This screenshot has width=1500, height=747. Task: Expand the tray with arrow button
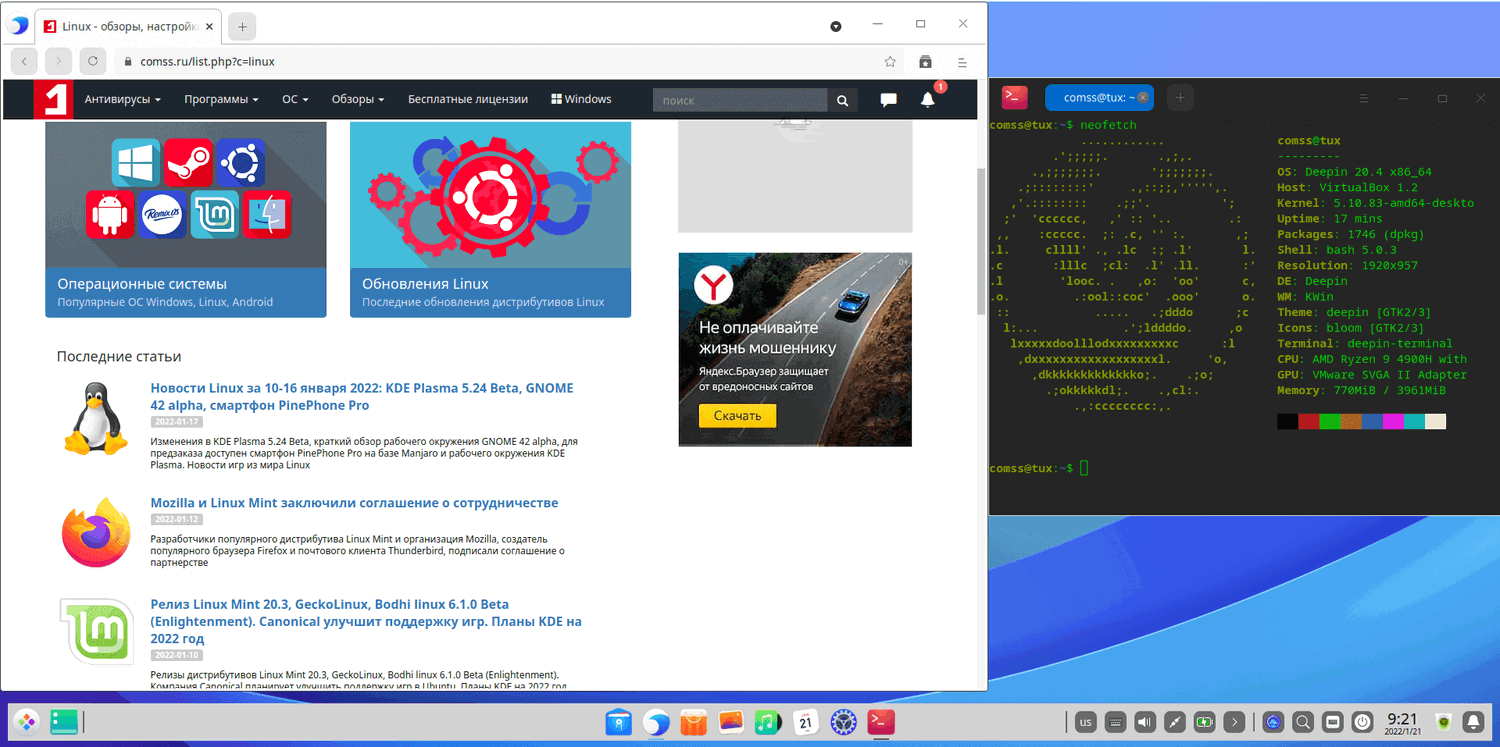tap(1235, 721)
